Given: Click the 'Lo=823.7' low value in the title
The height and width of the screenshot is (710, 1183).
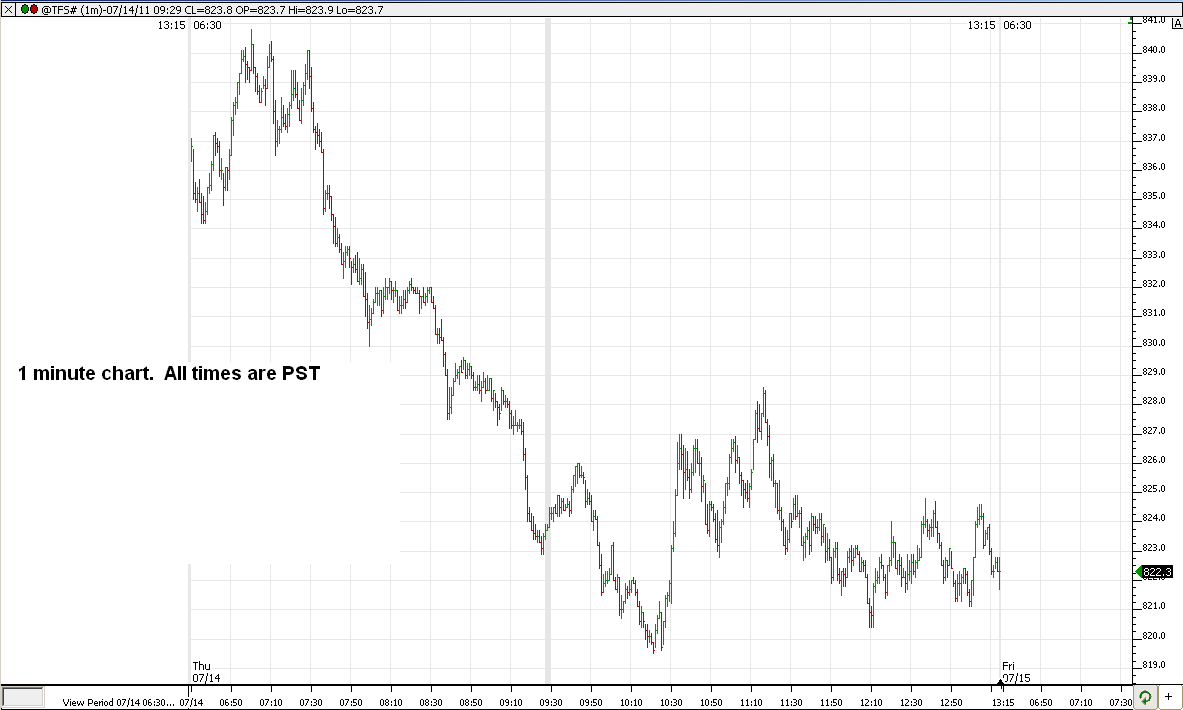Looking at the screenshot, I should point(359,10).
